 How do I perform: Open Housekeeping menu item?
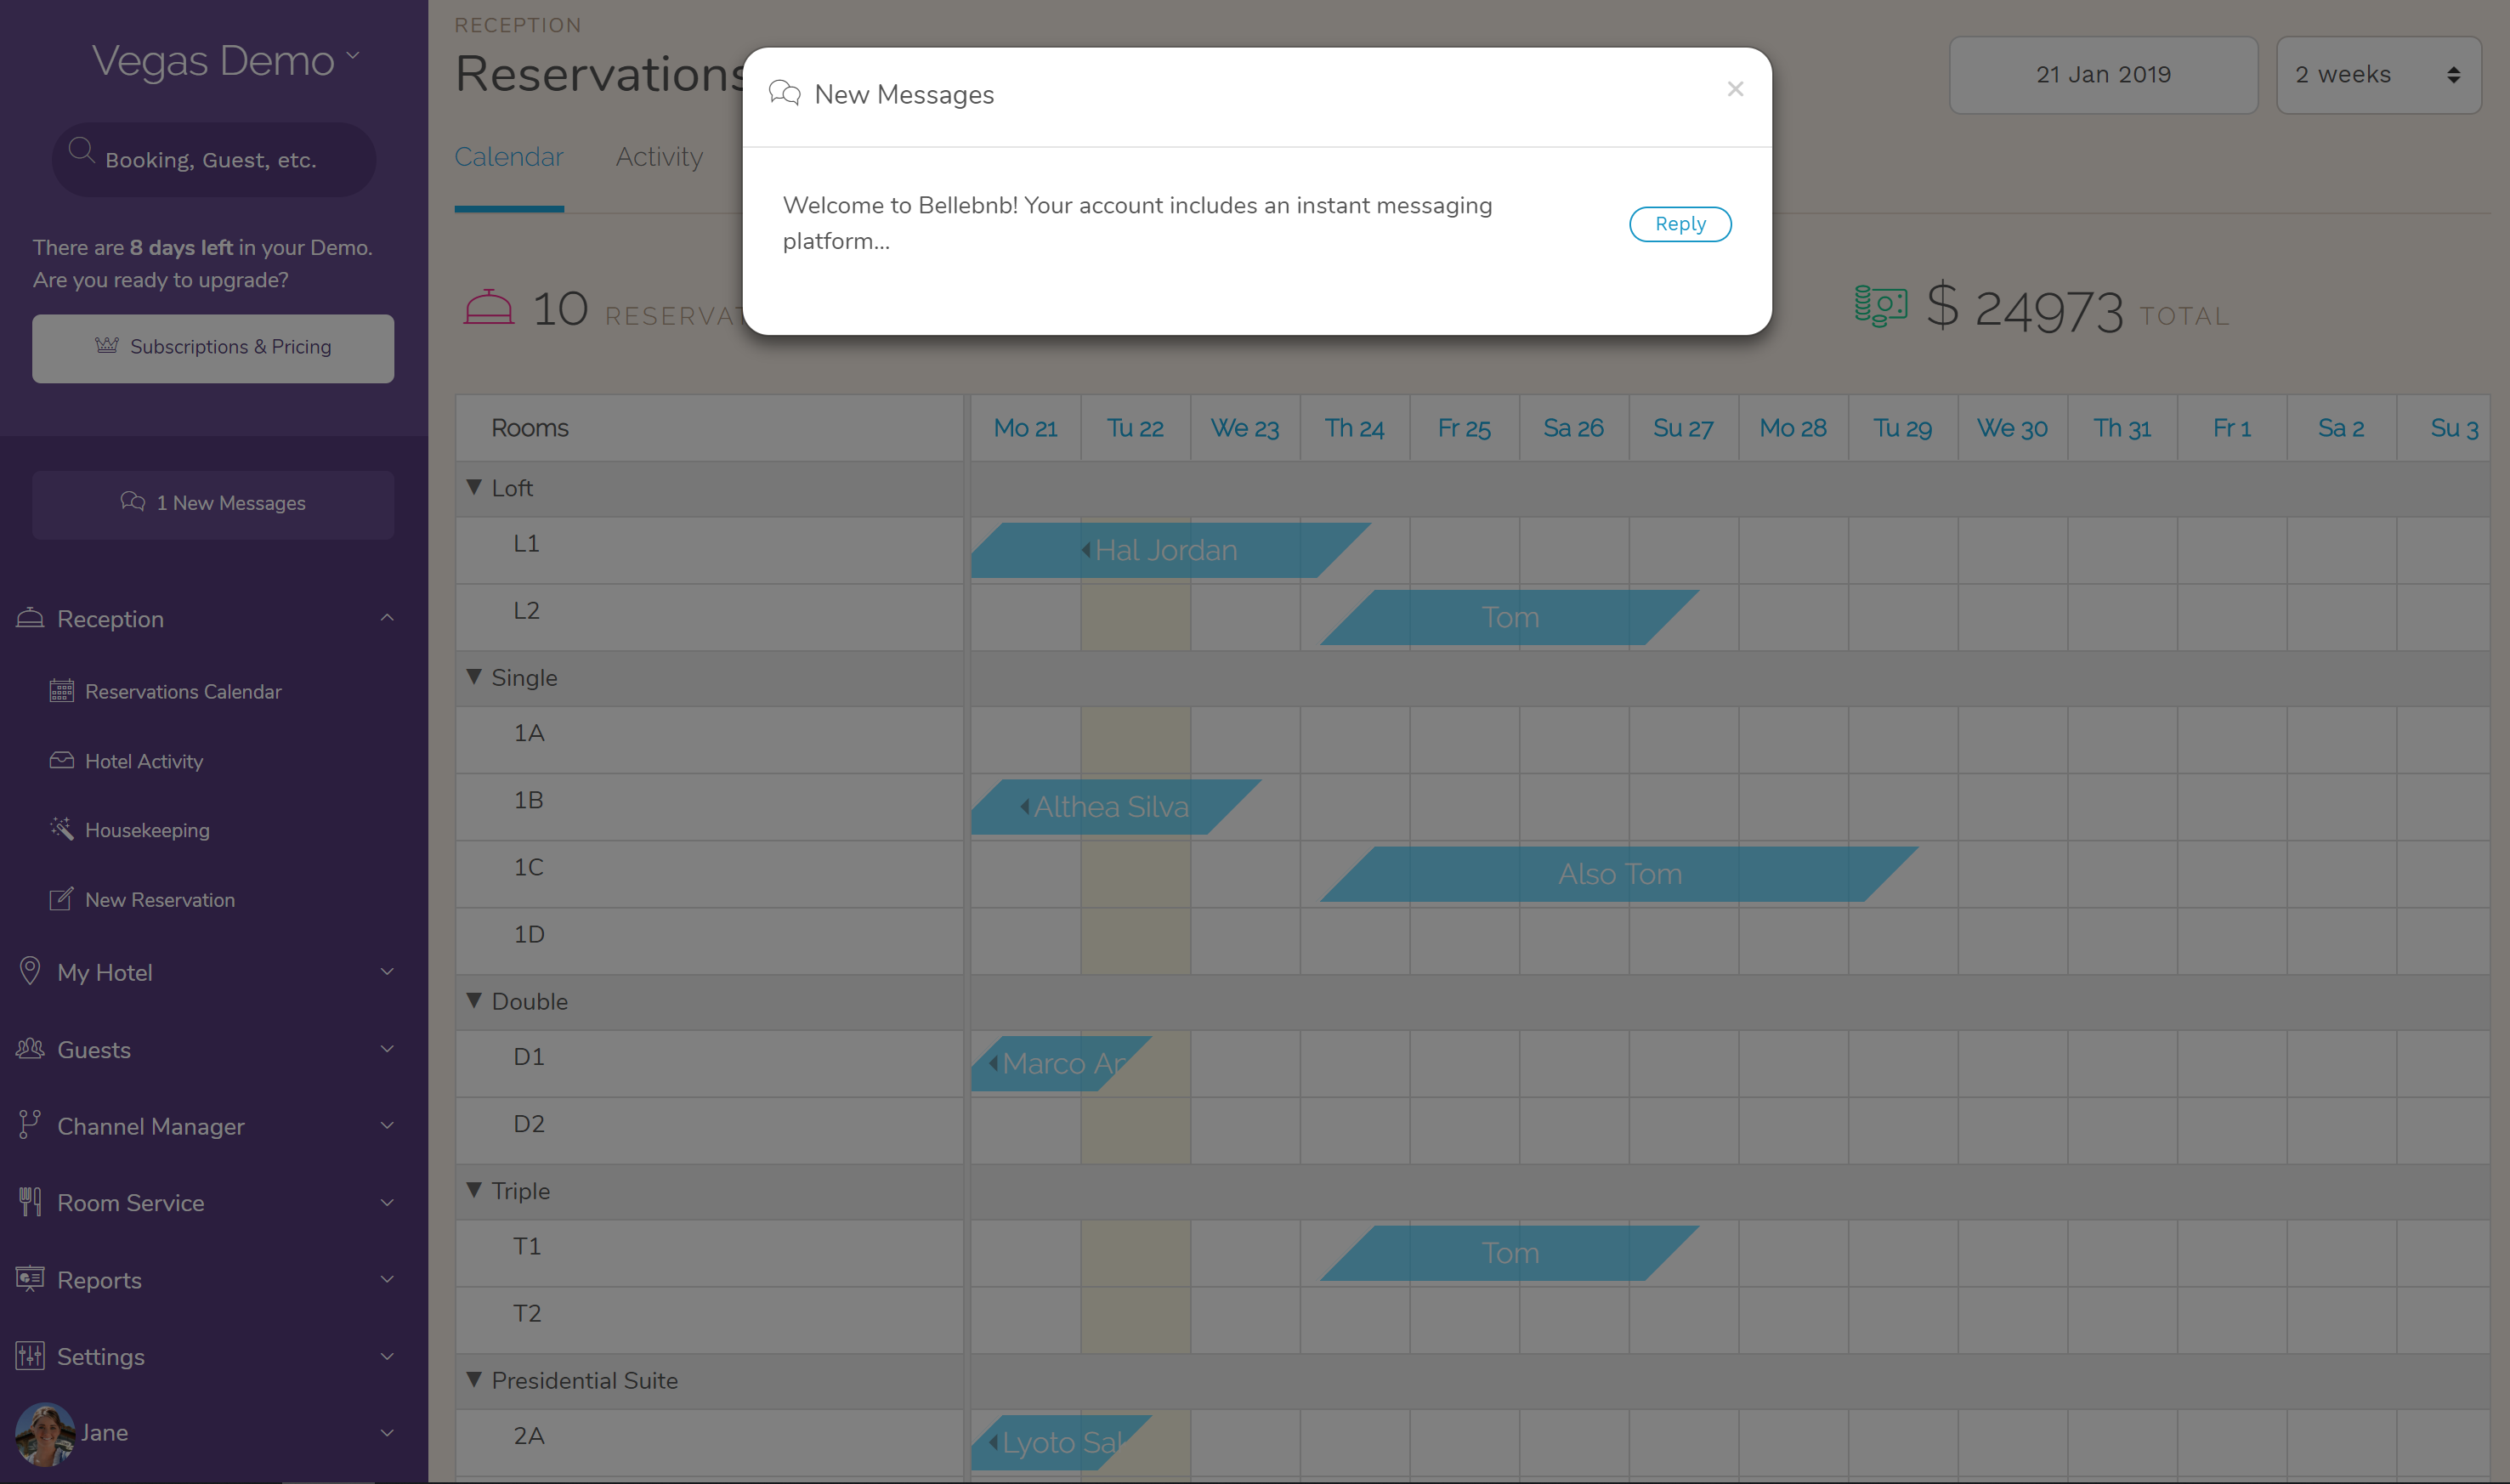click(x=147, y=830)
